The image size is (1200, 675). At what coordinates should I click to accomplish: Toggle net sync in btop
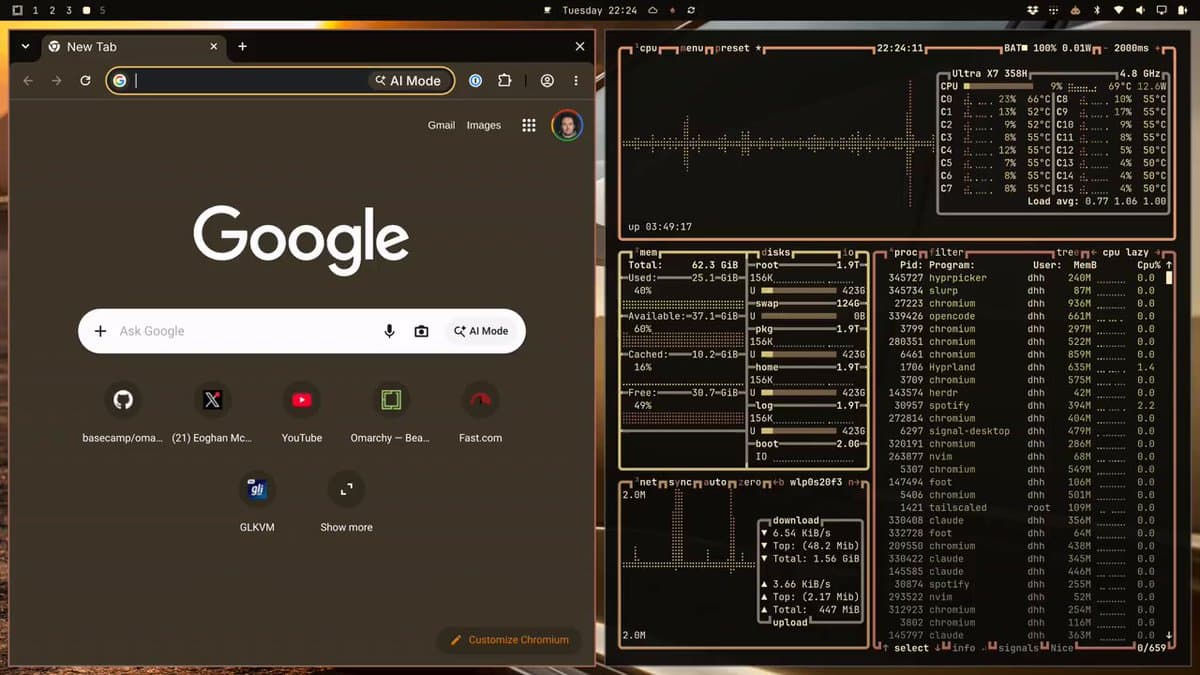679,482
